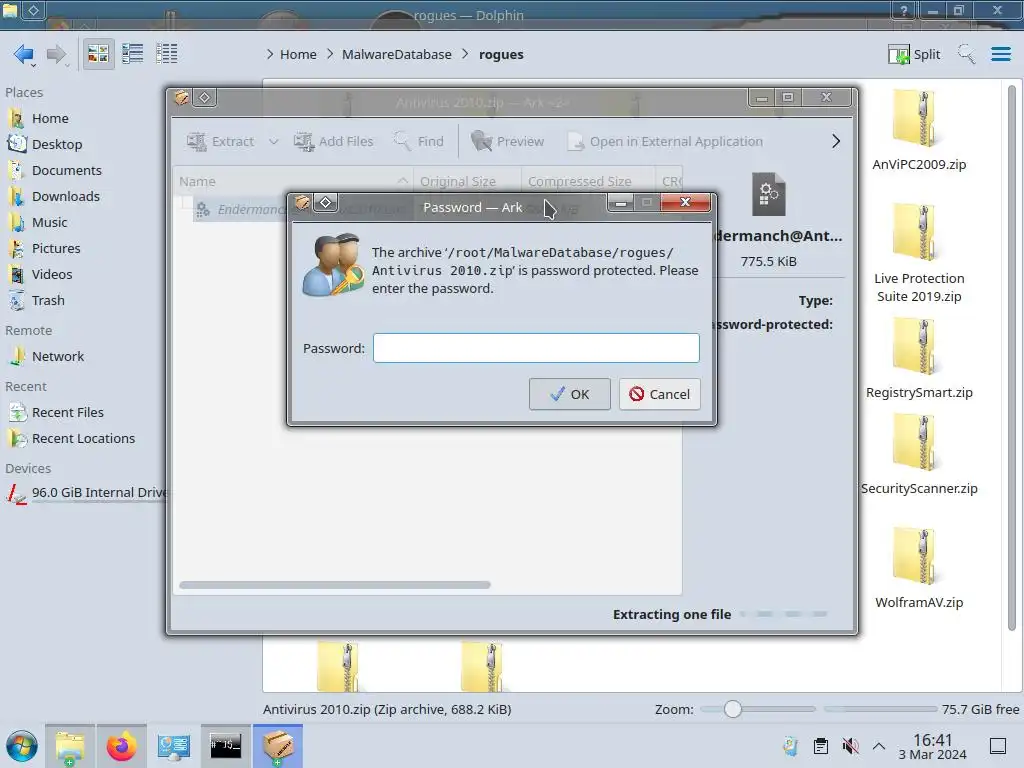
Task: Open Extract dropdown arrow in Ark
Action: tap(274, 141)
